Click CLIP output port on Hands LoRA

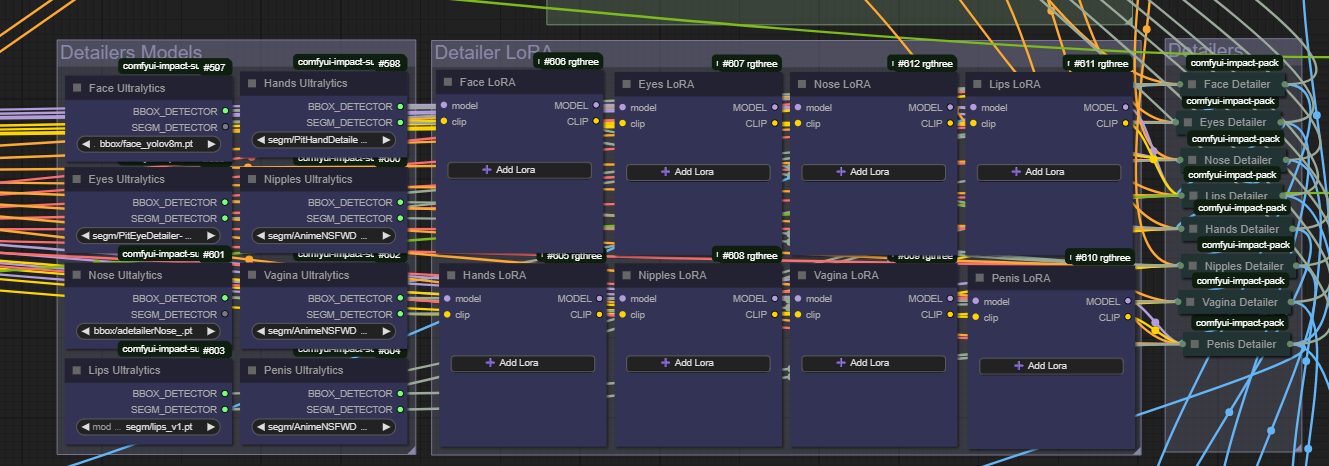click(x=599, y=314)
